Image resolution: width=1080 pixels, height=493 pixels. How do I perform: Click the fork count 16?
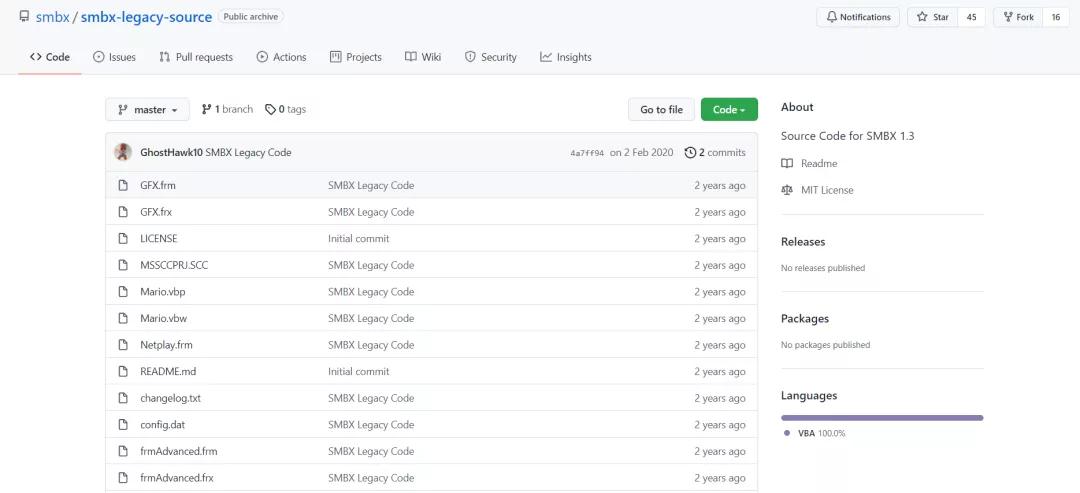point(1056,17)
